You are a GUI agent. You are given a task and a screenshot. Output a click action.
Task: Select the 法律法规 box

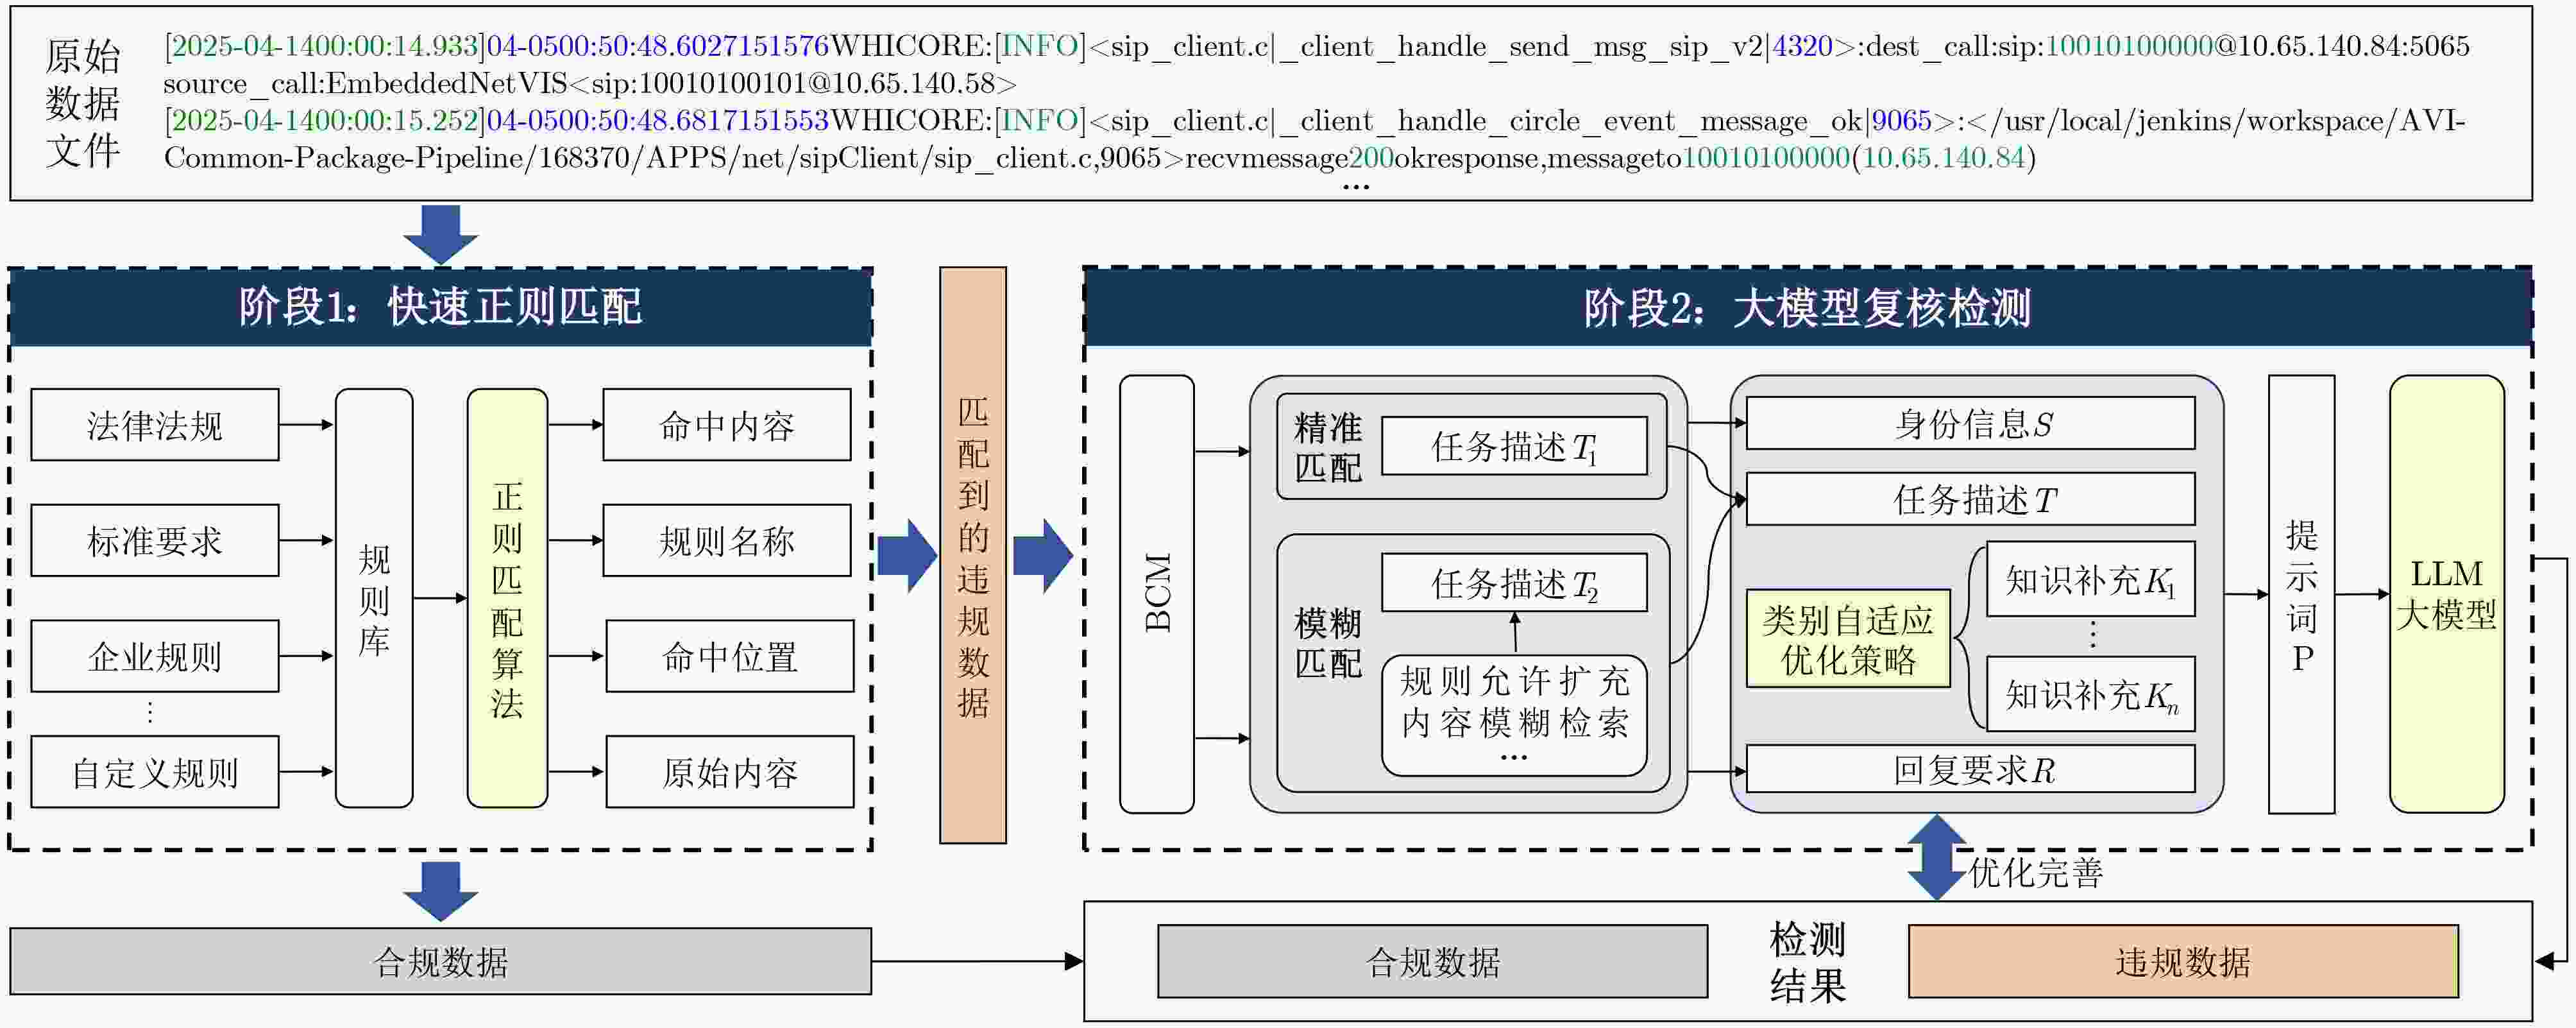pyautogui.click(x=154, y=425)
